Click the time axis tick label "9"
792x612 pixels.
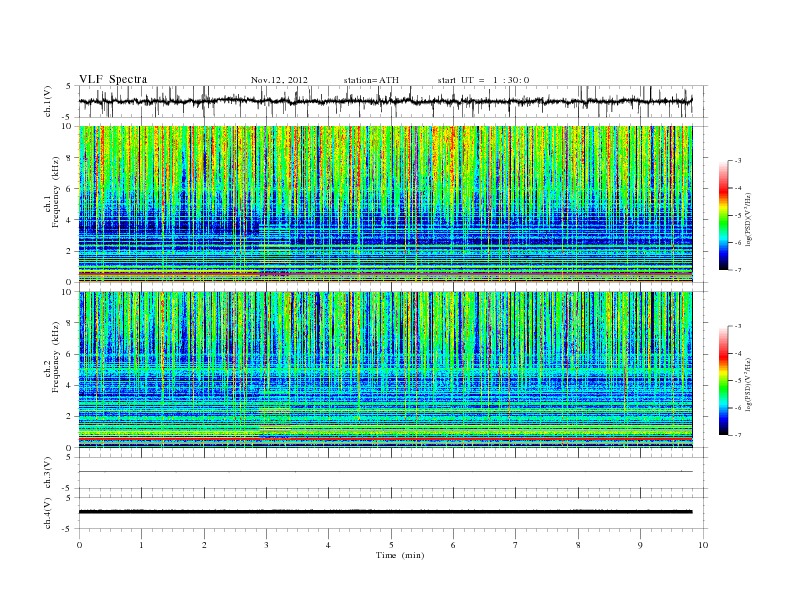640,545
